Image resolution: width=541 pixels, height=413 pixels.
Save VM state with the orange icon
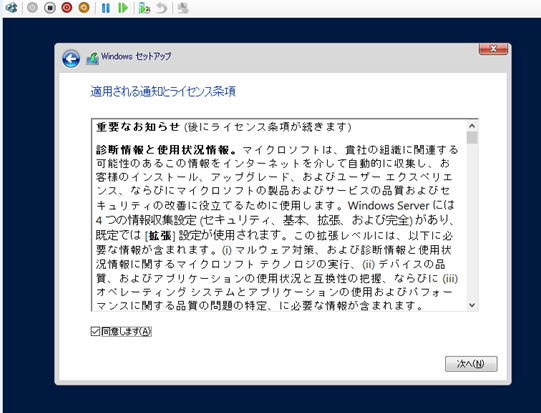click(x=84, y=8)
